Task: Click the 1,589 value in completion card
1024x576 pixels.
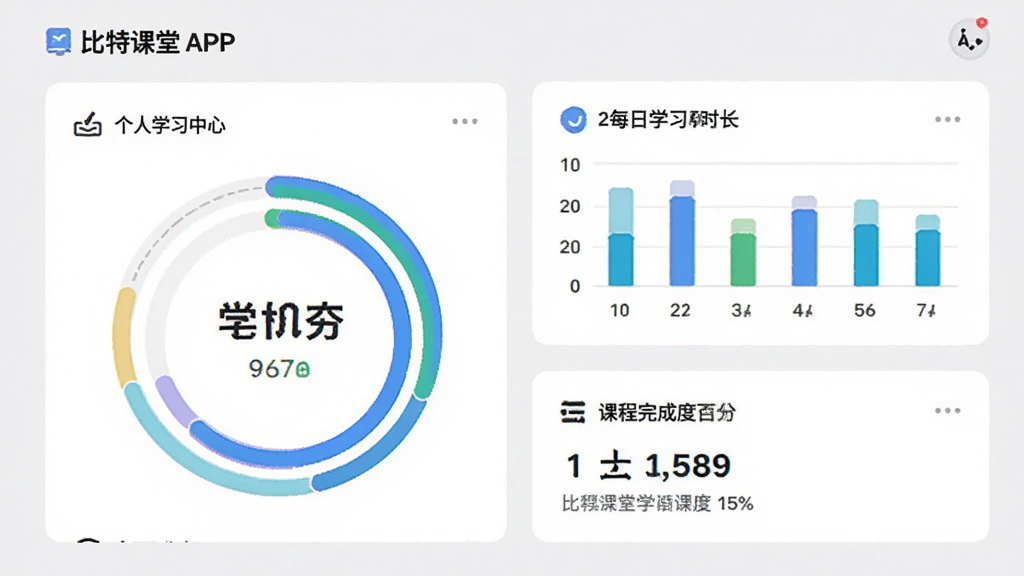Action: [x=687, y=466]
